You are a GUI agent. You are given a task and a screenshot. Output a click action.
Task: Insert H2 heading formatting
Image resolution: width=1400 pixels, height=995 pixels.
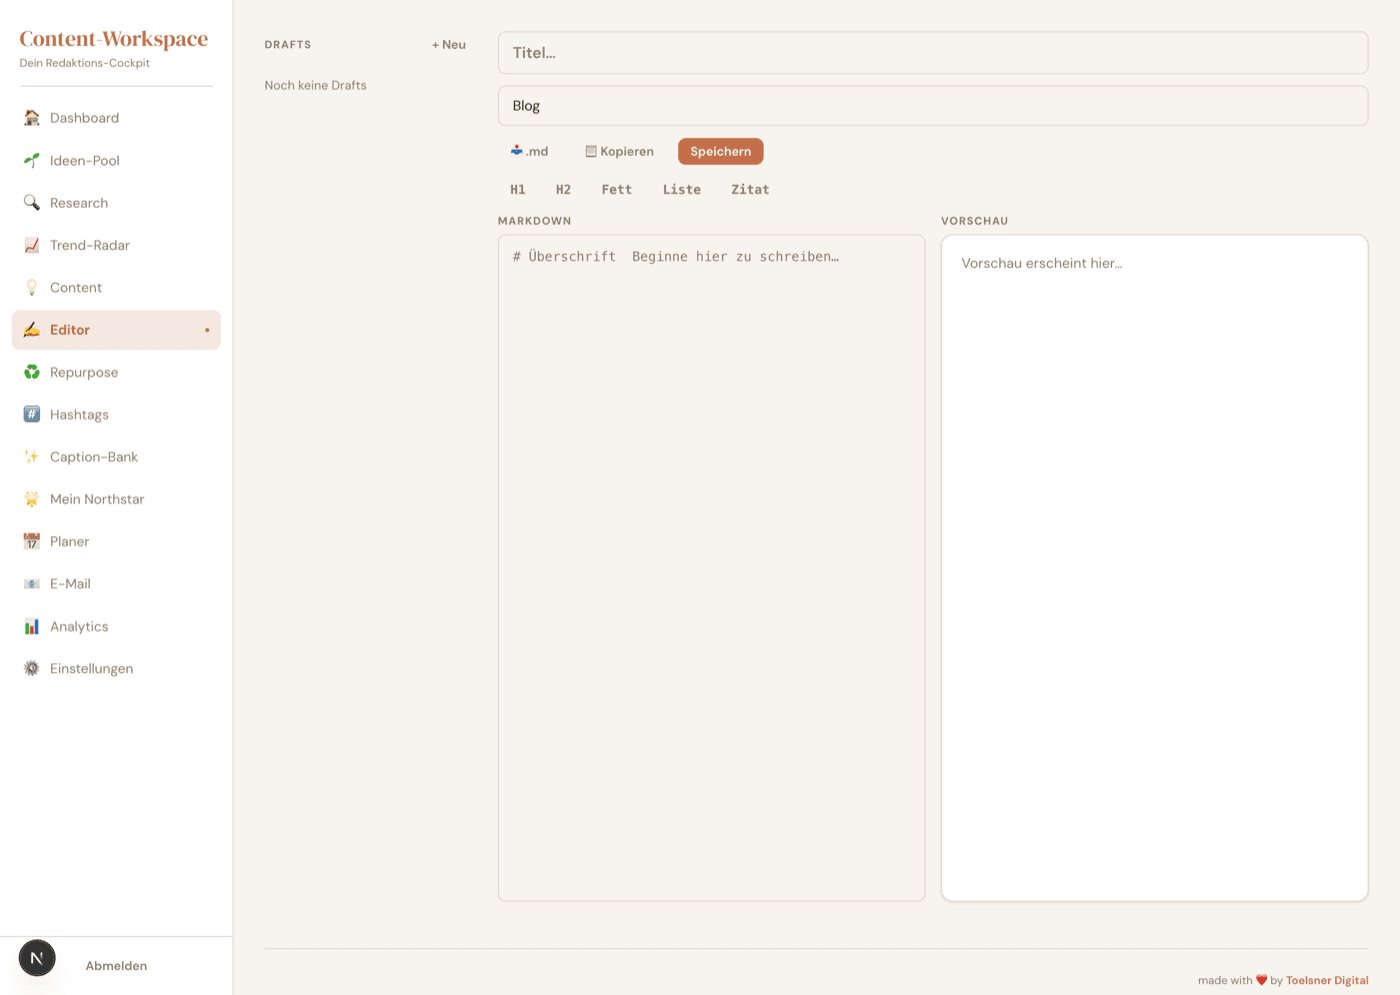click(x=564, y=189)
